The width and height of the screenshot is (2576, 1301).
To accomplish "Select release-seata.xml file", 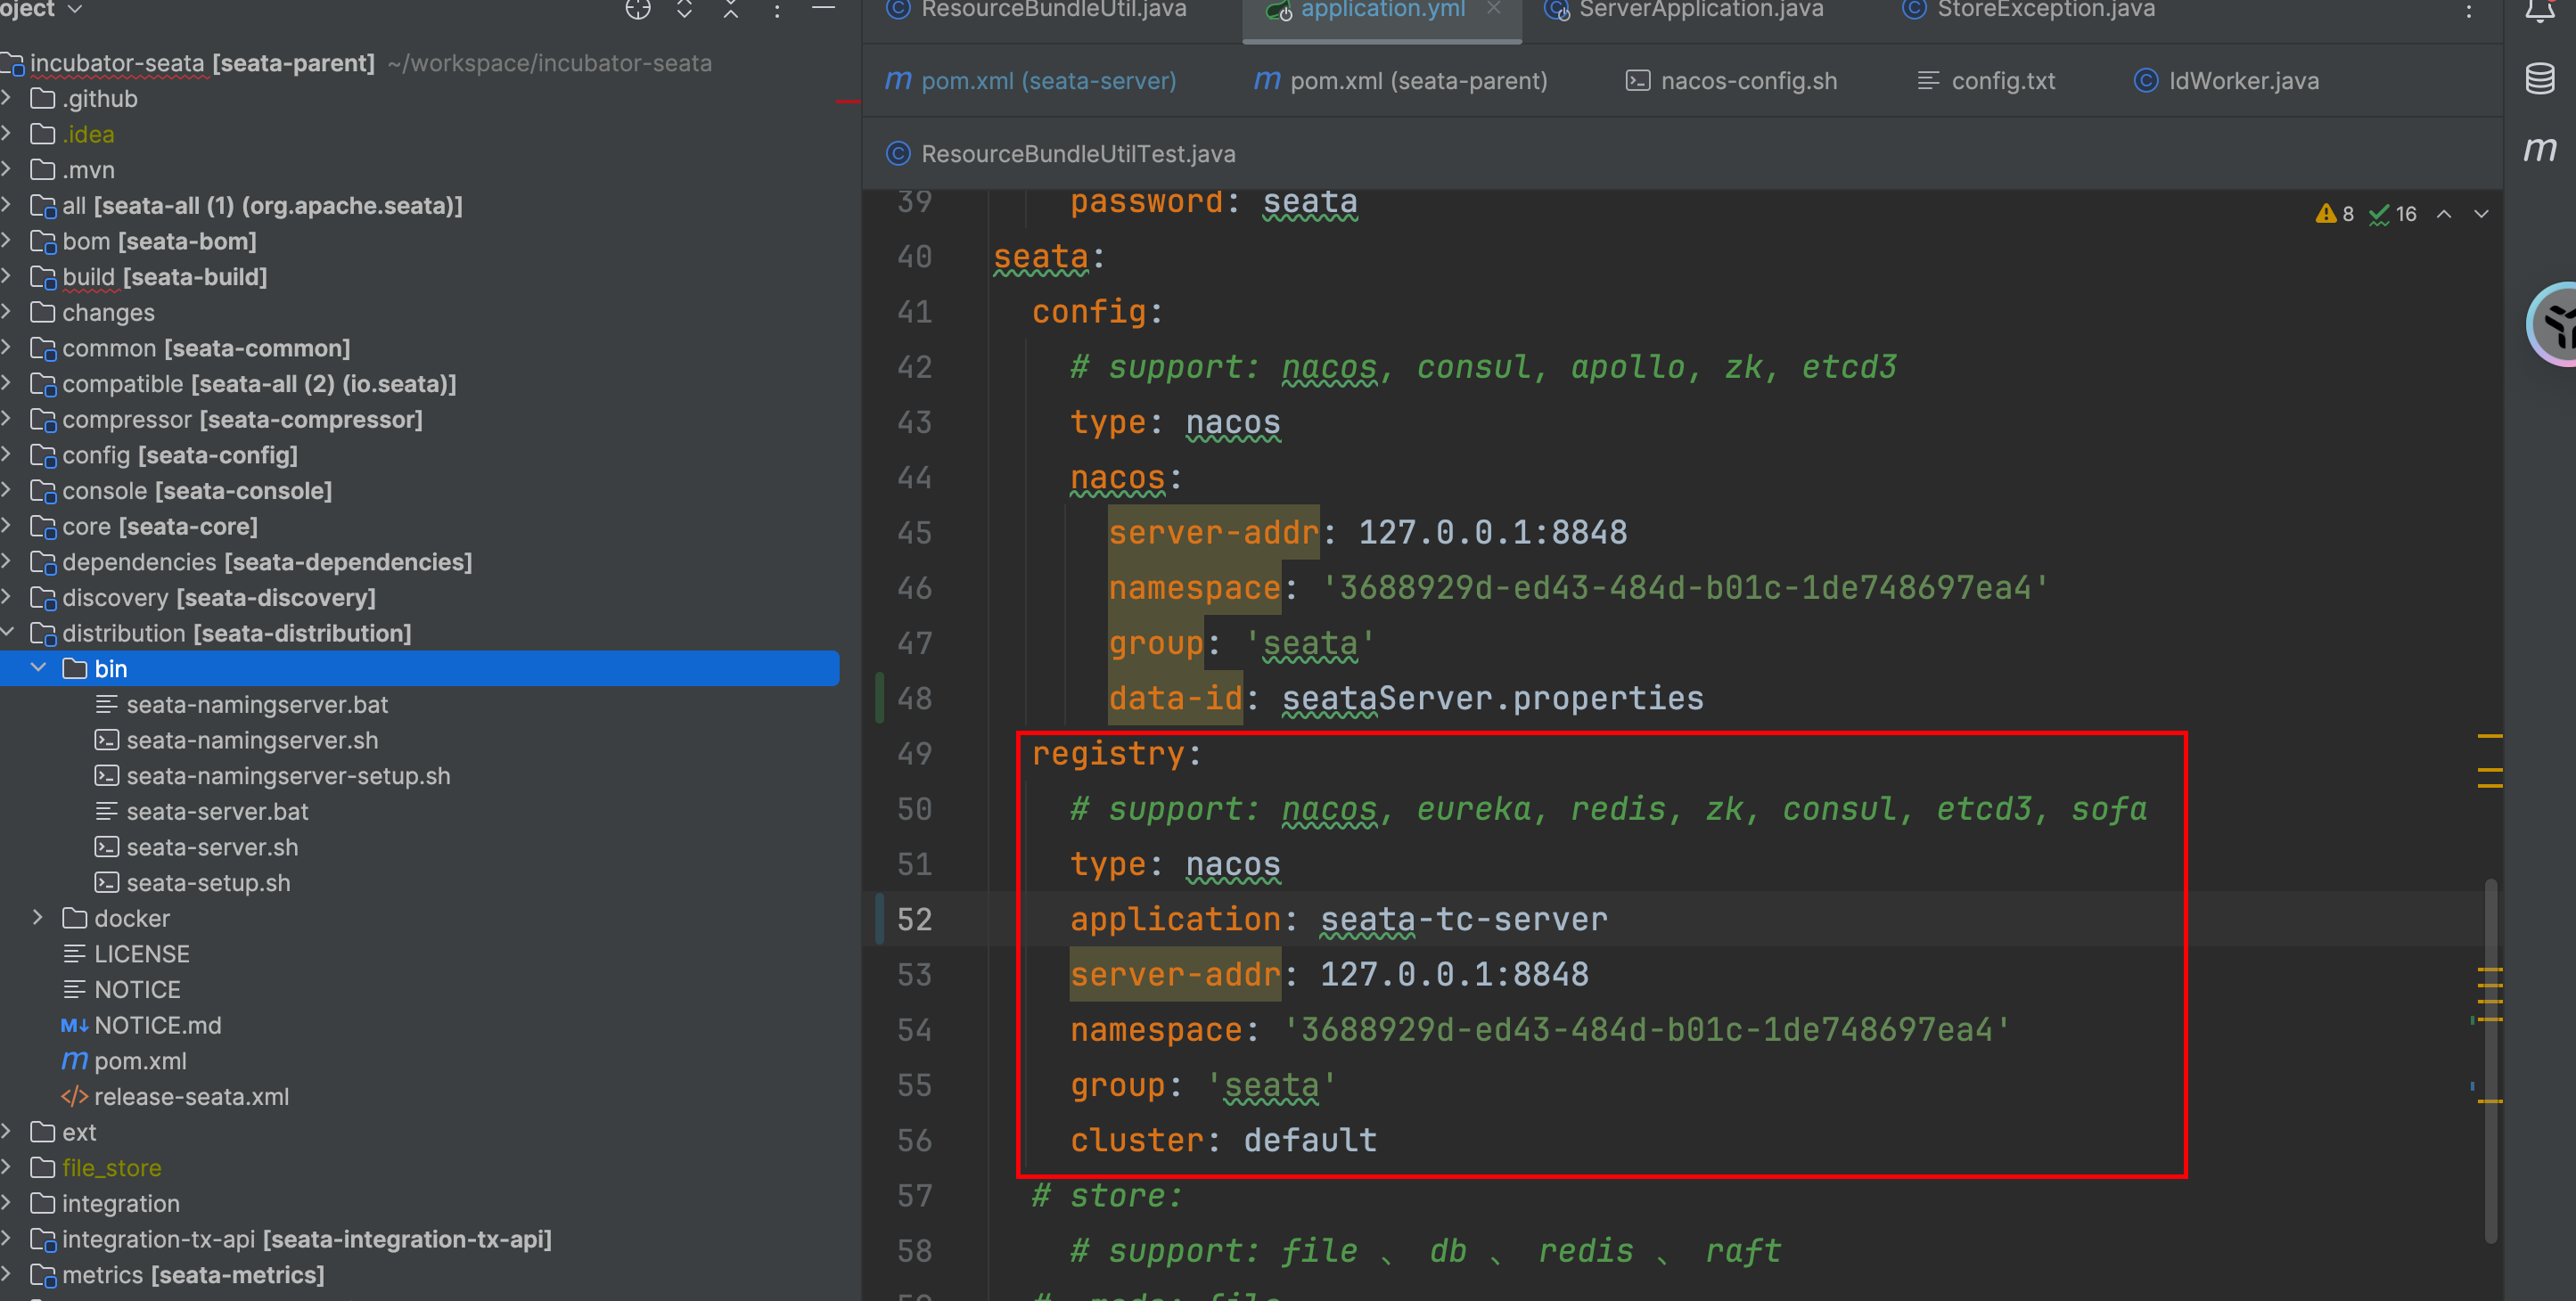I will (191, 1097).
